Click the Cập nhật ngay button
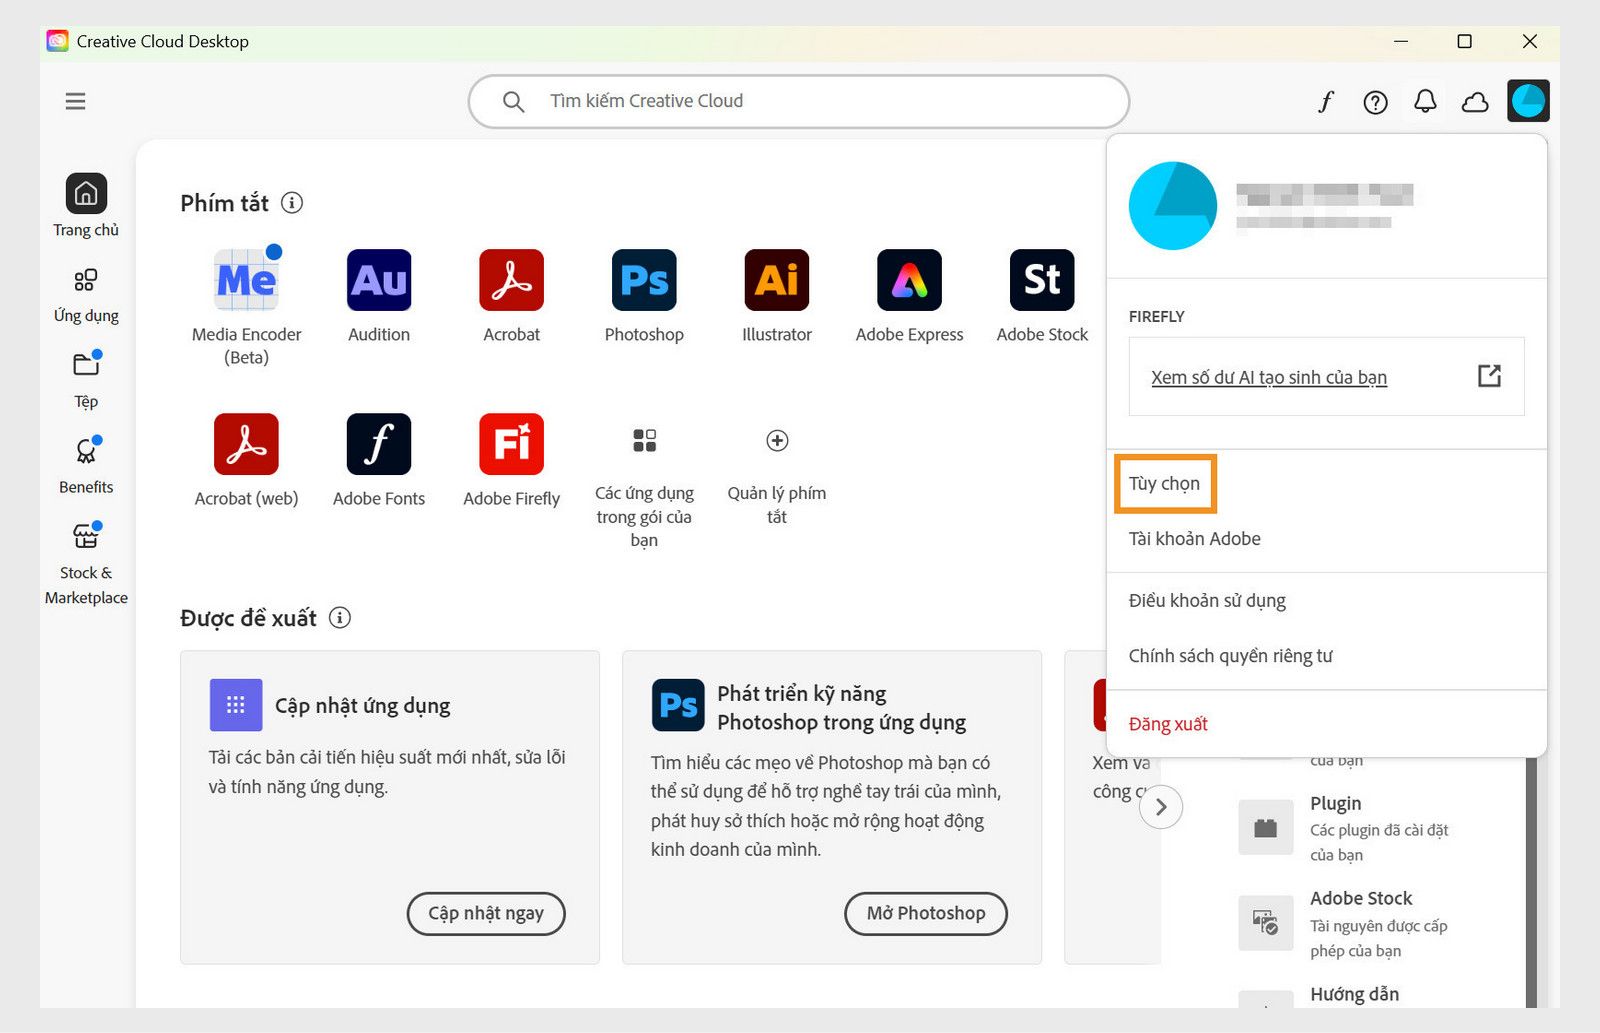The width and height of the screenshot is (1600, 1033). (x=486, y=913)
